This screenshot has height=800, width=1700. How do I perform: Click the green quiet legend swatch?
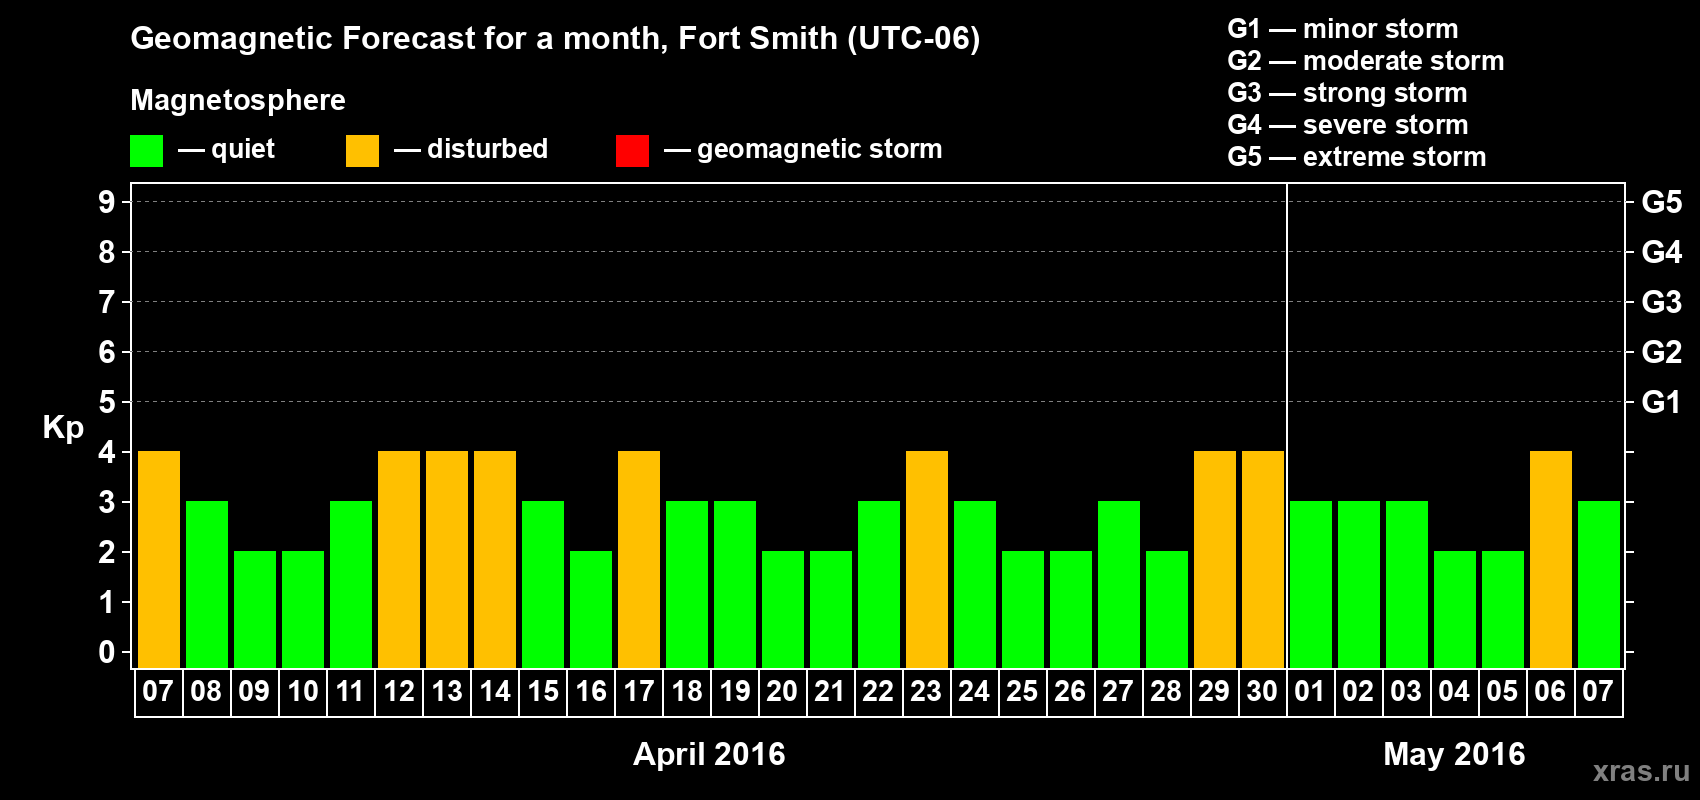(146, 151)
